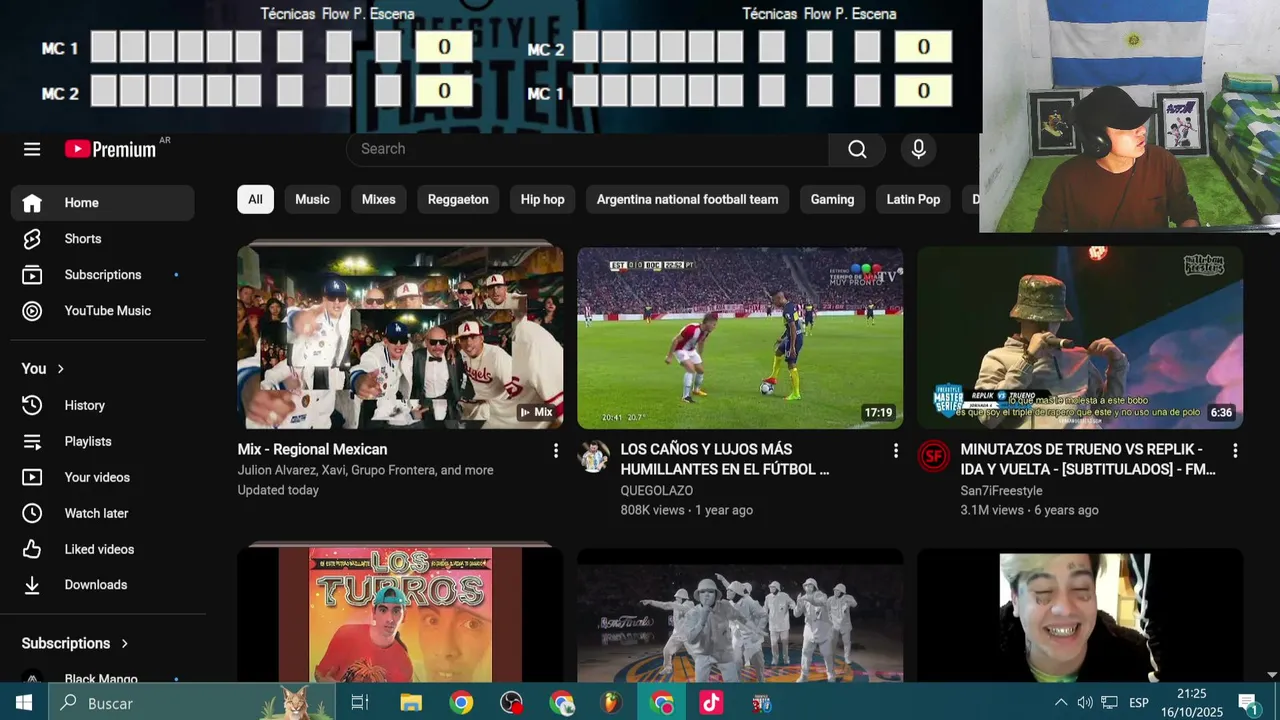Open LOS CAÑOS Y LUJOS video title
The image size is (1280, 720).
coord(725,459)
